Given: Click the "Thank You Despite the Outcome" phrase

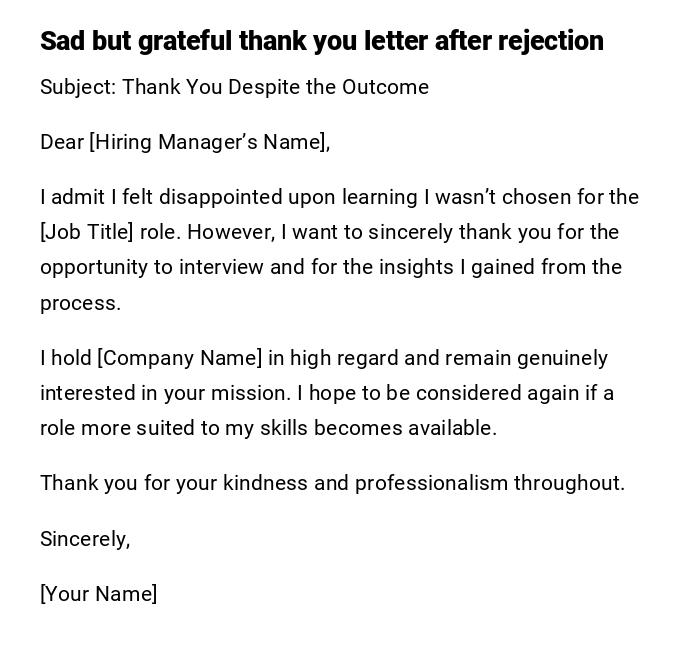Looking at the screenshot, I should click(275, 87).
